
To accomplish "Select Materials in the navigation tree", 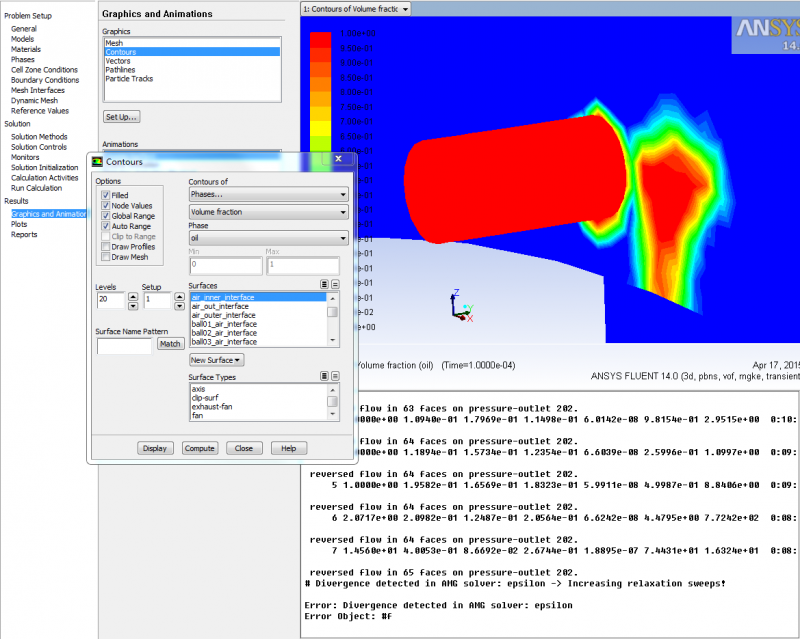I will [26, 49].
